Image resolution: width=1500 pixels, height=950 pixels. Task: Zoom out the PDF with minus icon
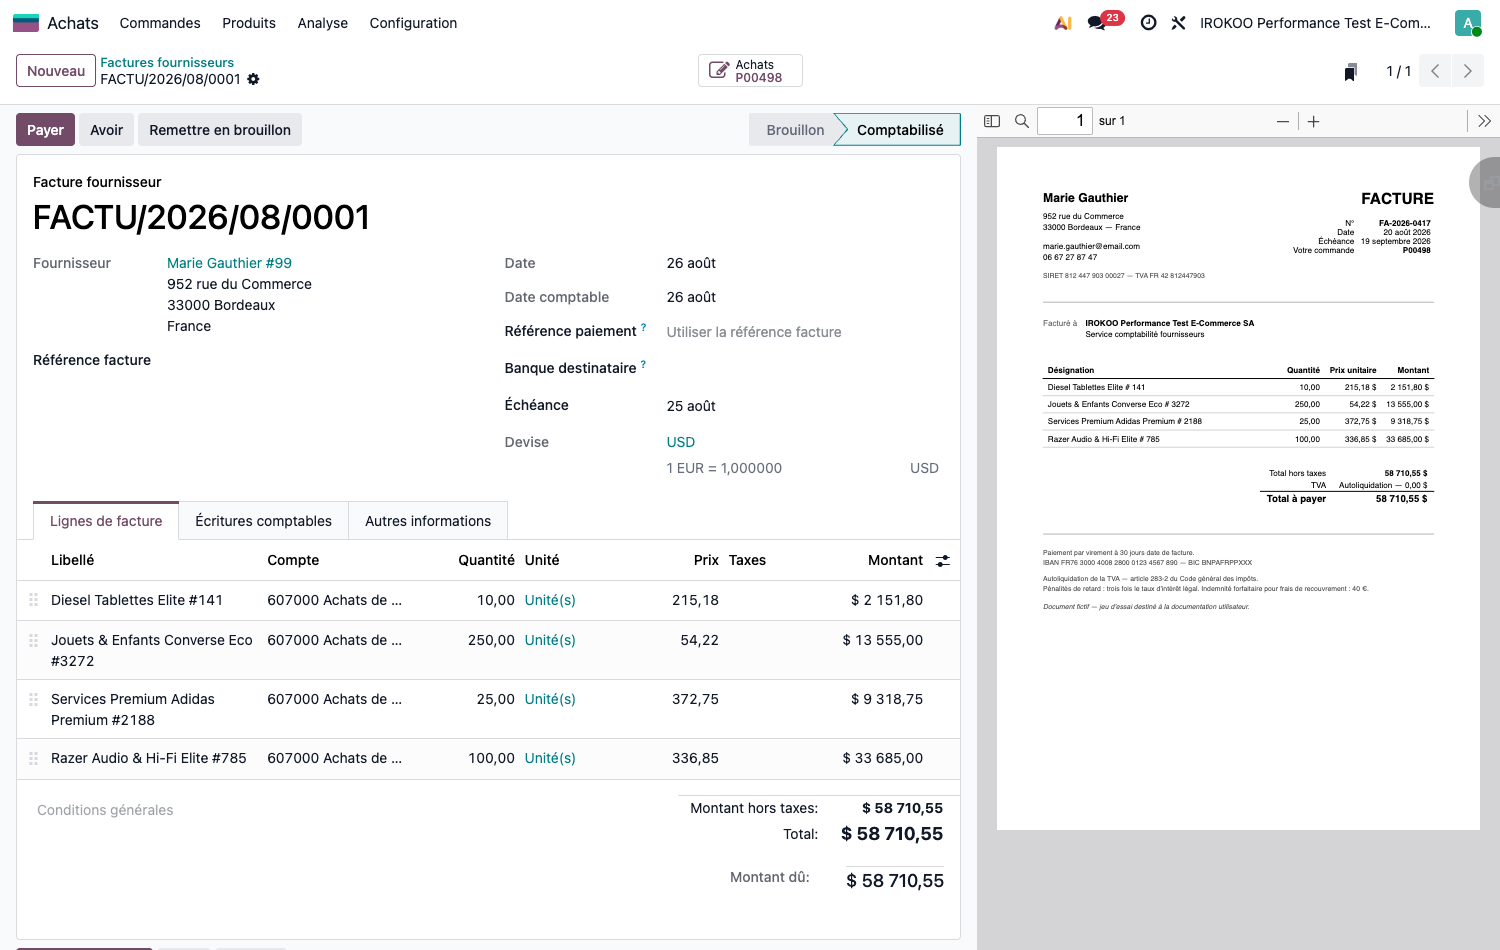1283,121
